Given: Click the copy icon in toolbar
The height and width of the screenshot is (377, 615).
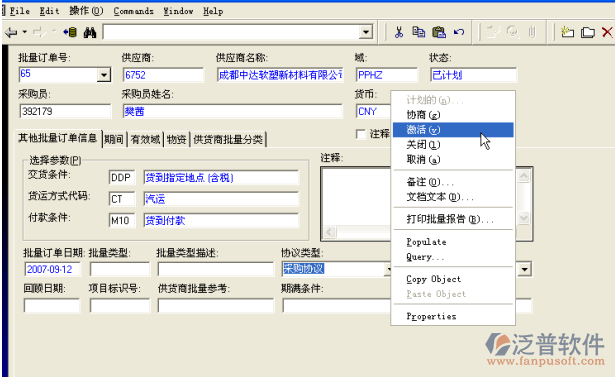Looking at the screenshot, I should pos(418,32).
